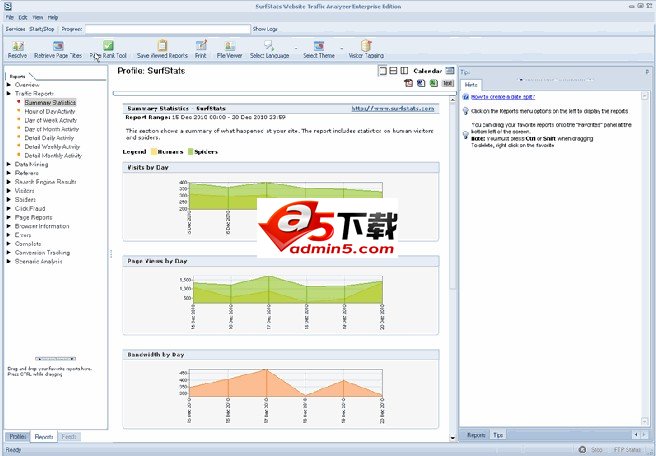Expand Search Engine Results node

point(9,182)
